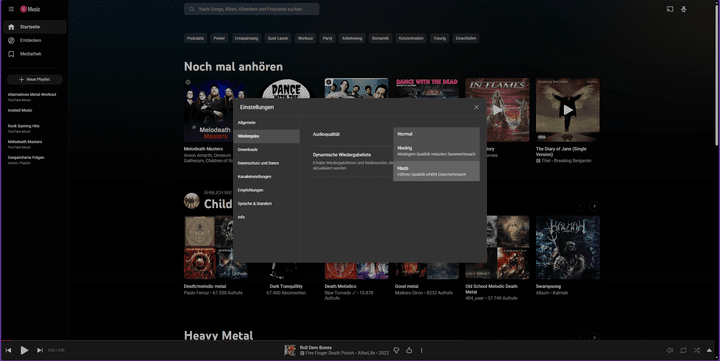Skip to next track in player bar
The height and width of the screenshot is (361, 720).
coord(40,350)
